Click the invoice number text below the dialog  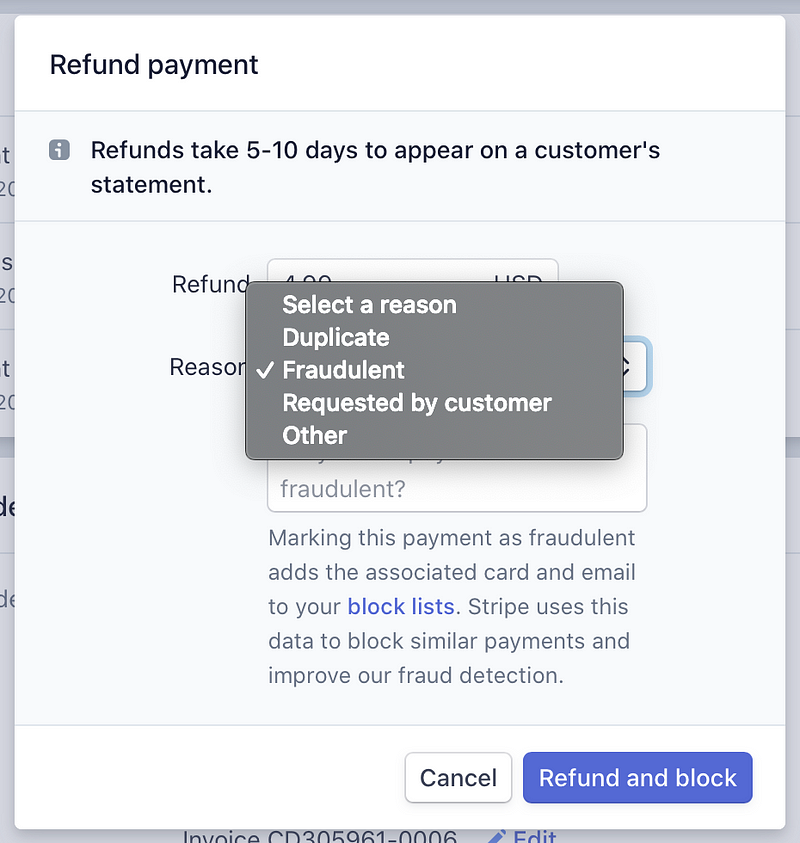pyautogui.click(x=320, y=836)
